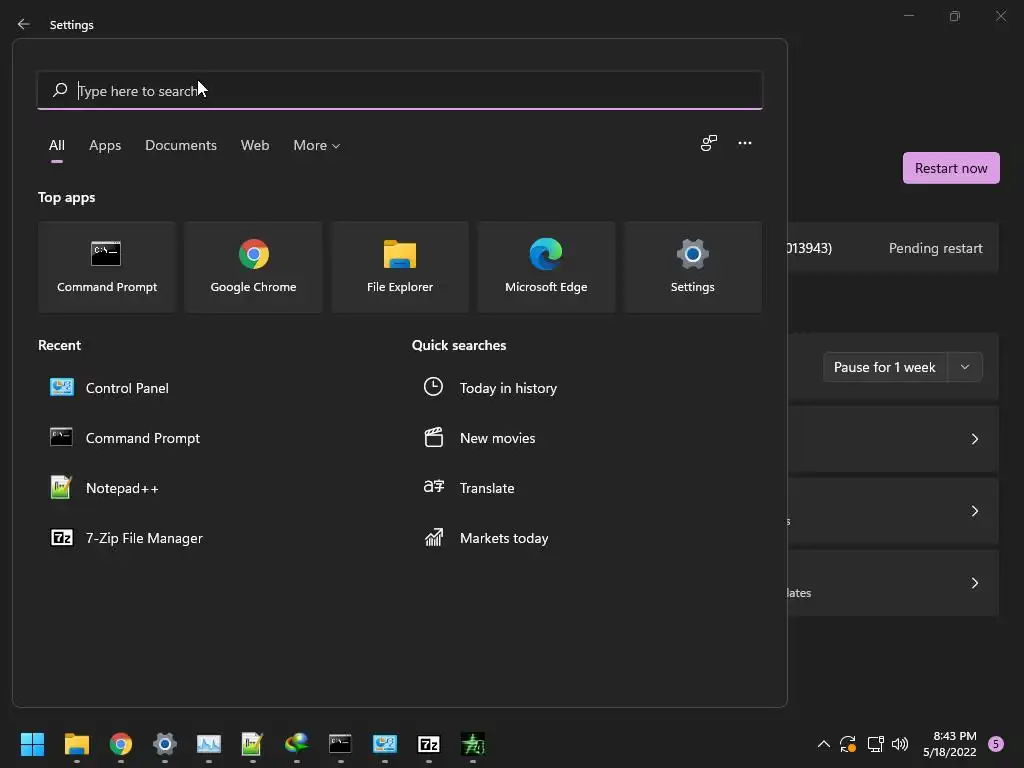
Task: Select the All search tab
Action: 57,145
